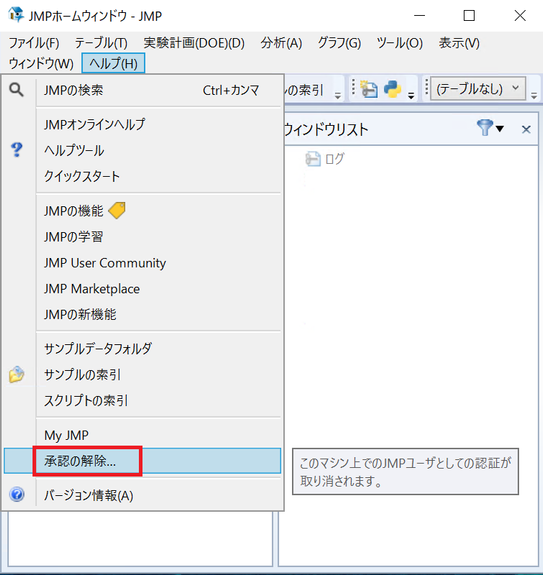Viewport: 543px width, 575px height.
Task: Open the (テーブルなし) table dropdown
Action: tap(478, 88)
